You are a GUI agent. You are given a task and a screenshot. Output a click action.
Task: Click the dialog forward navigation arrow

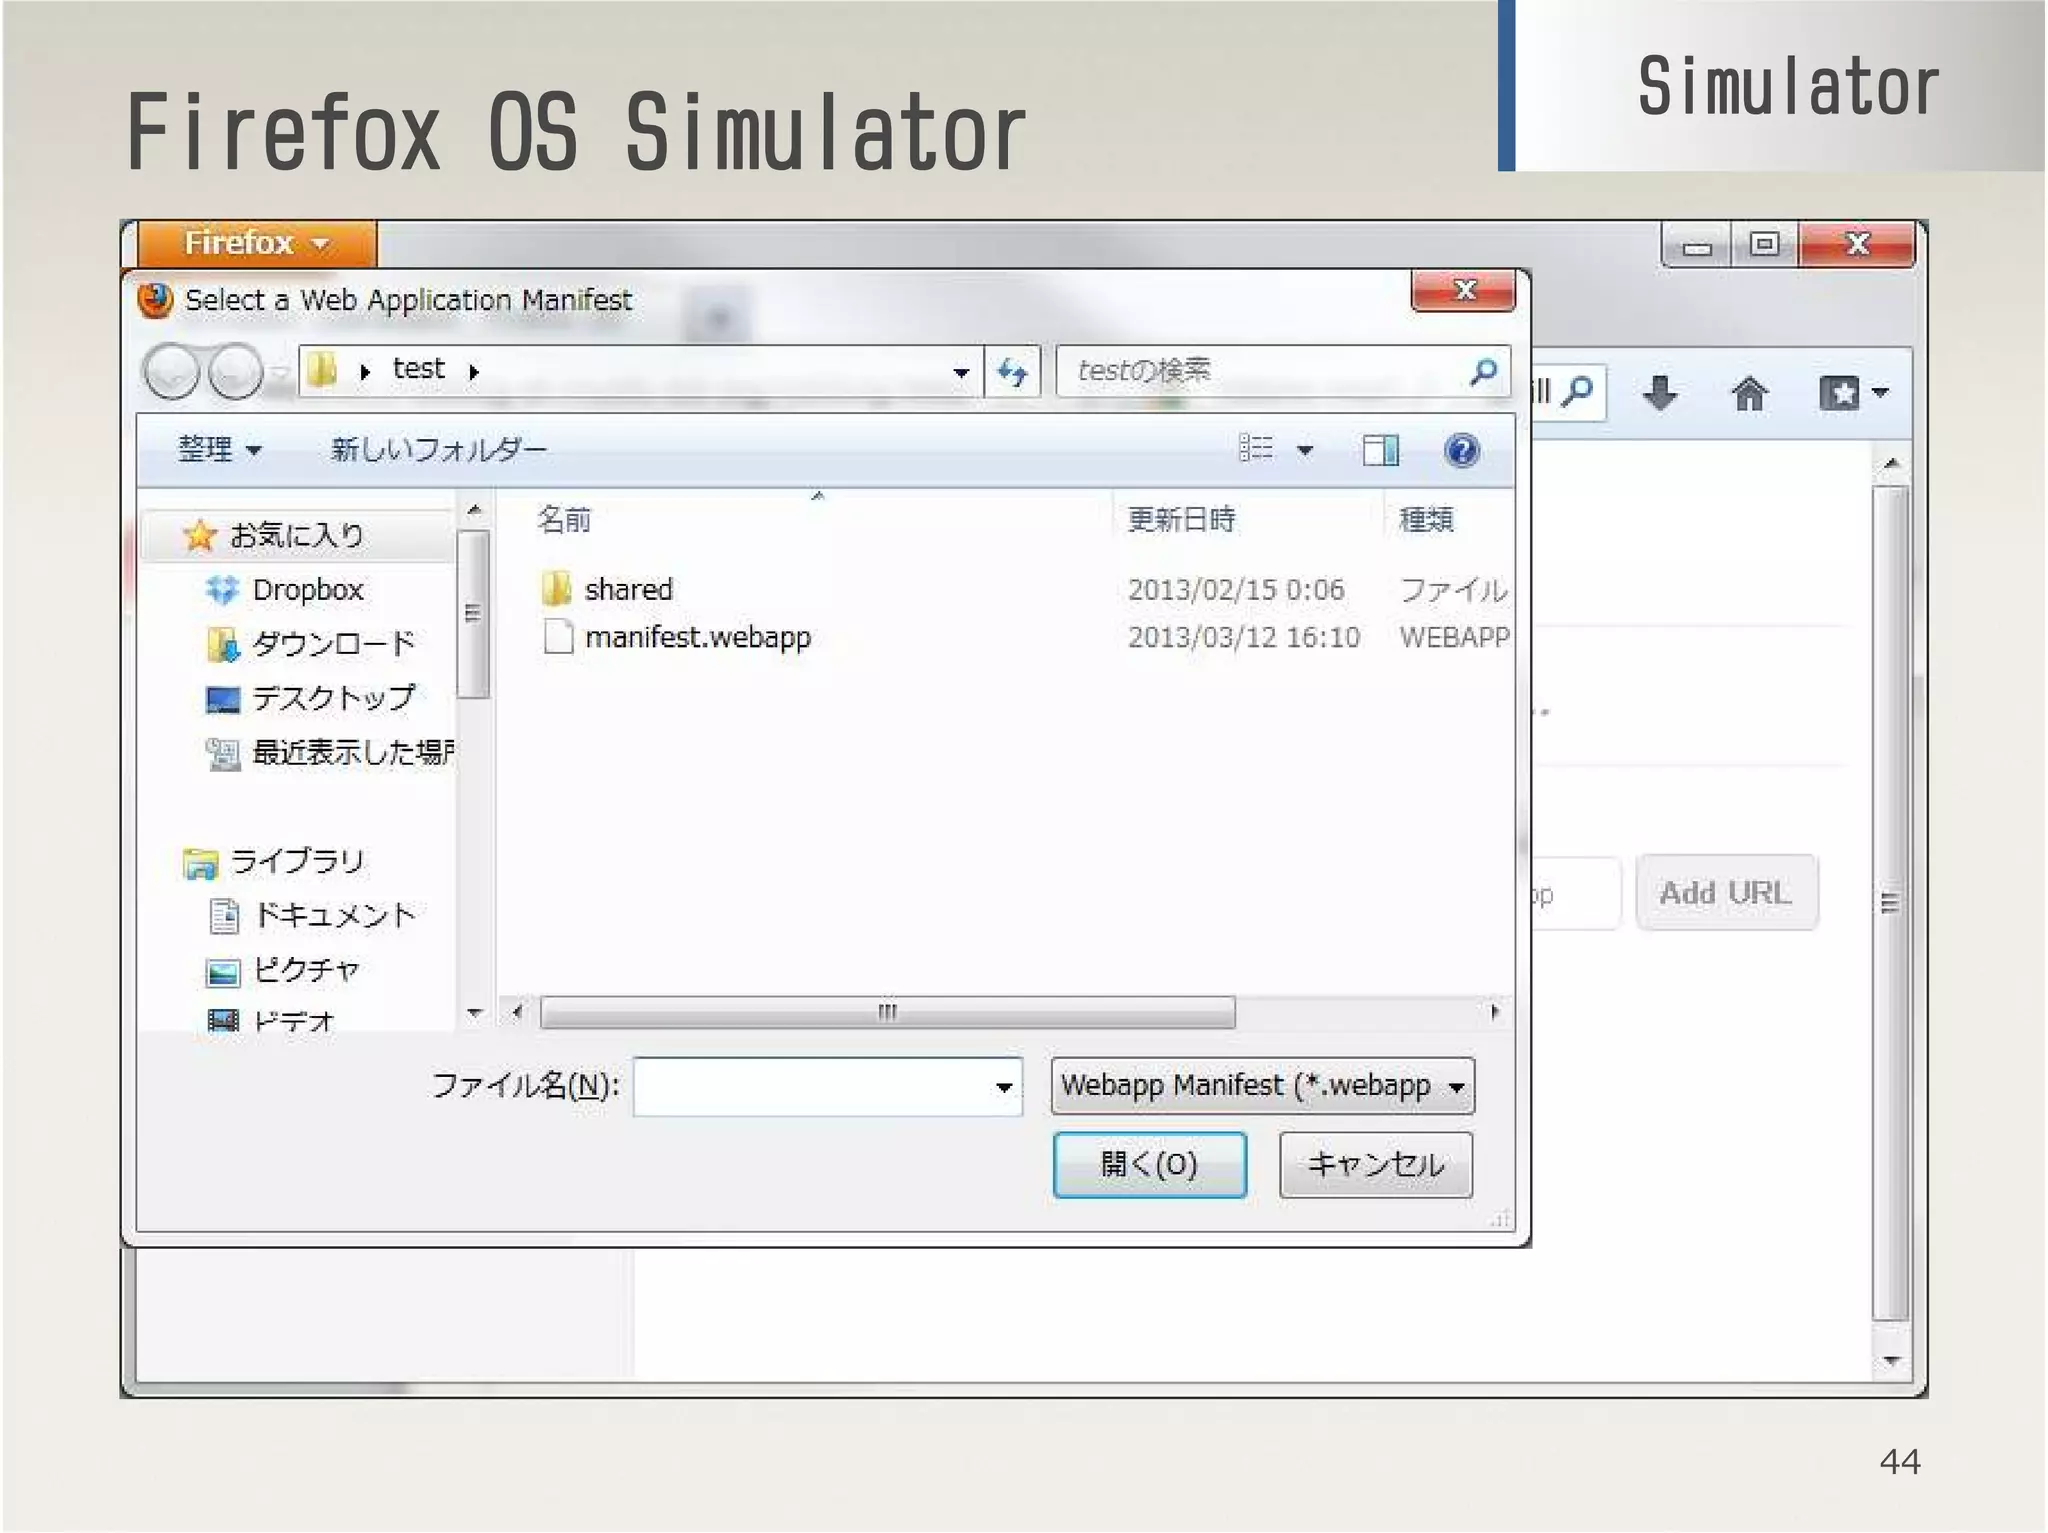(x=236, y=372)
